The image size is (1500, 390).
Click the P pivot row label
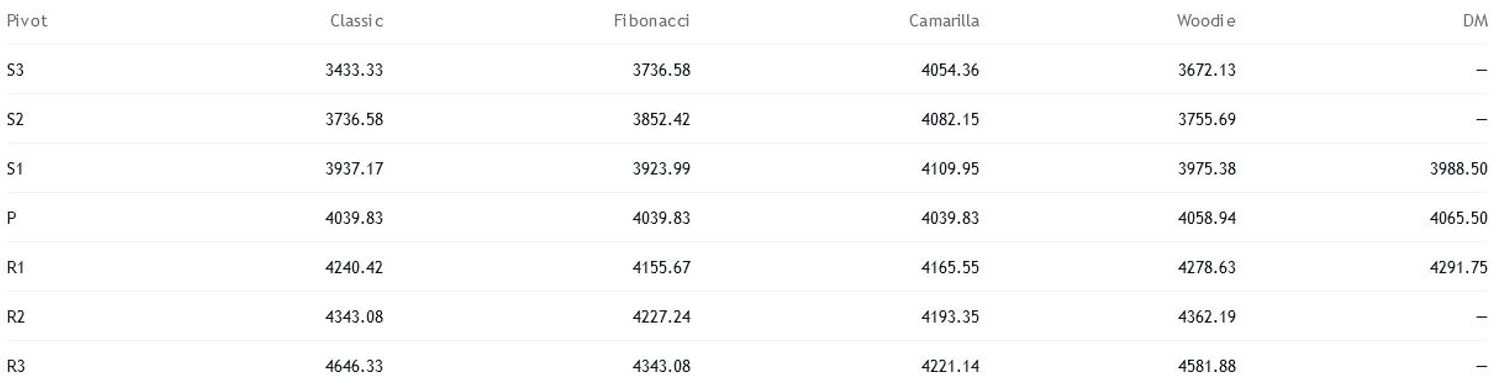10,218
